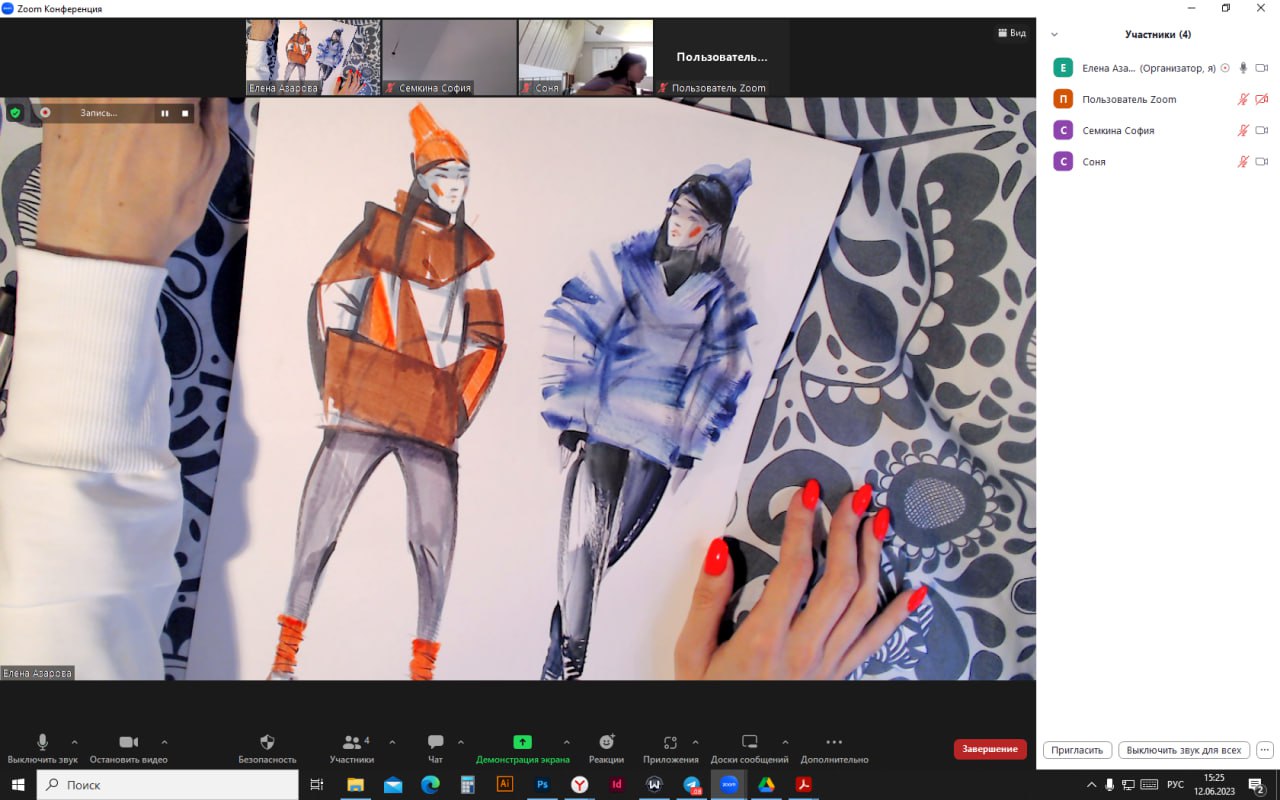
Task: Open Adobe Acrobat from taskbar
Action: point(803,784)
